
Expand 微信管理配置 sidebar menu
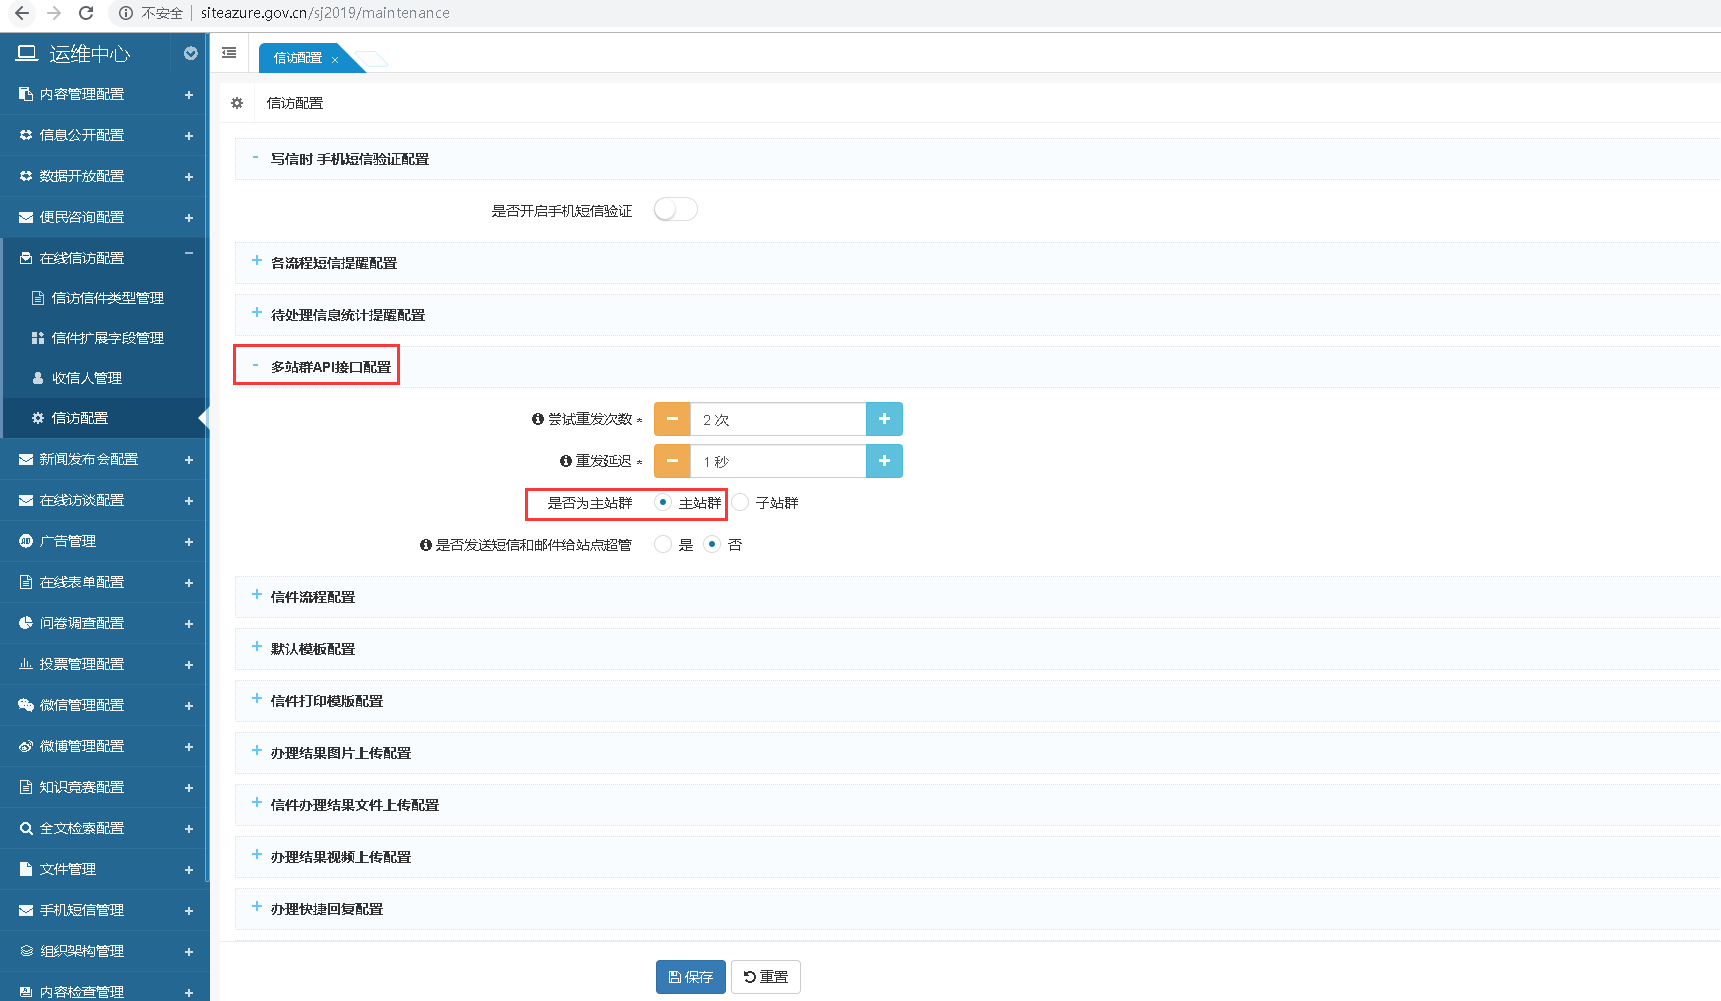[x=81, y=705]
